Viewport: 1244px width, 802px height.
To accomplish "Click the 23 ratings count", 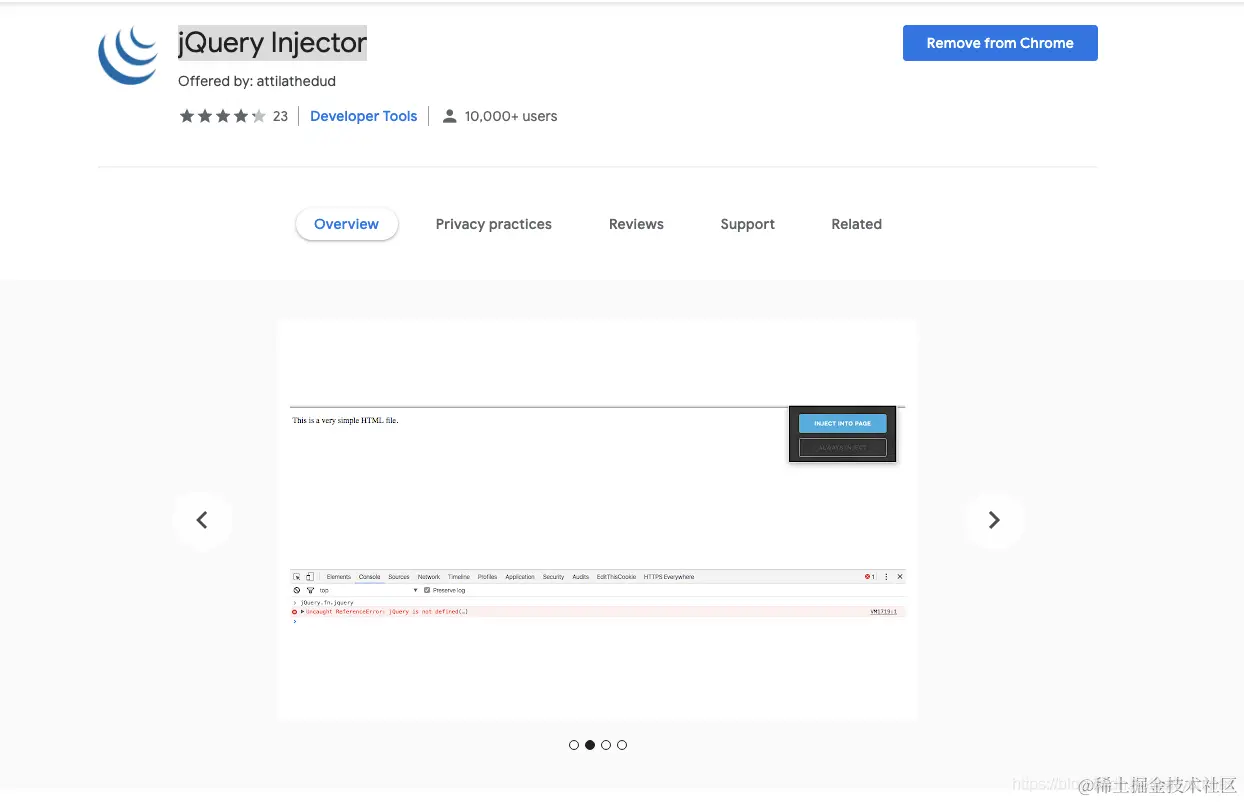I will click(x=280, y=116).
